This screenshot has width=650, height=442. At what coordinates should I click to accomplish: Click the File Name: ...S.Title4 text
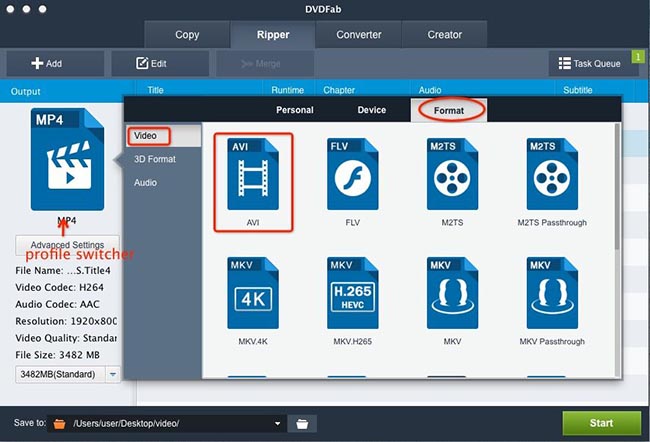[63, 271]
